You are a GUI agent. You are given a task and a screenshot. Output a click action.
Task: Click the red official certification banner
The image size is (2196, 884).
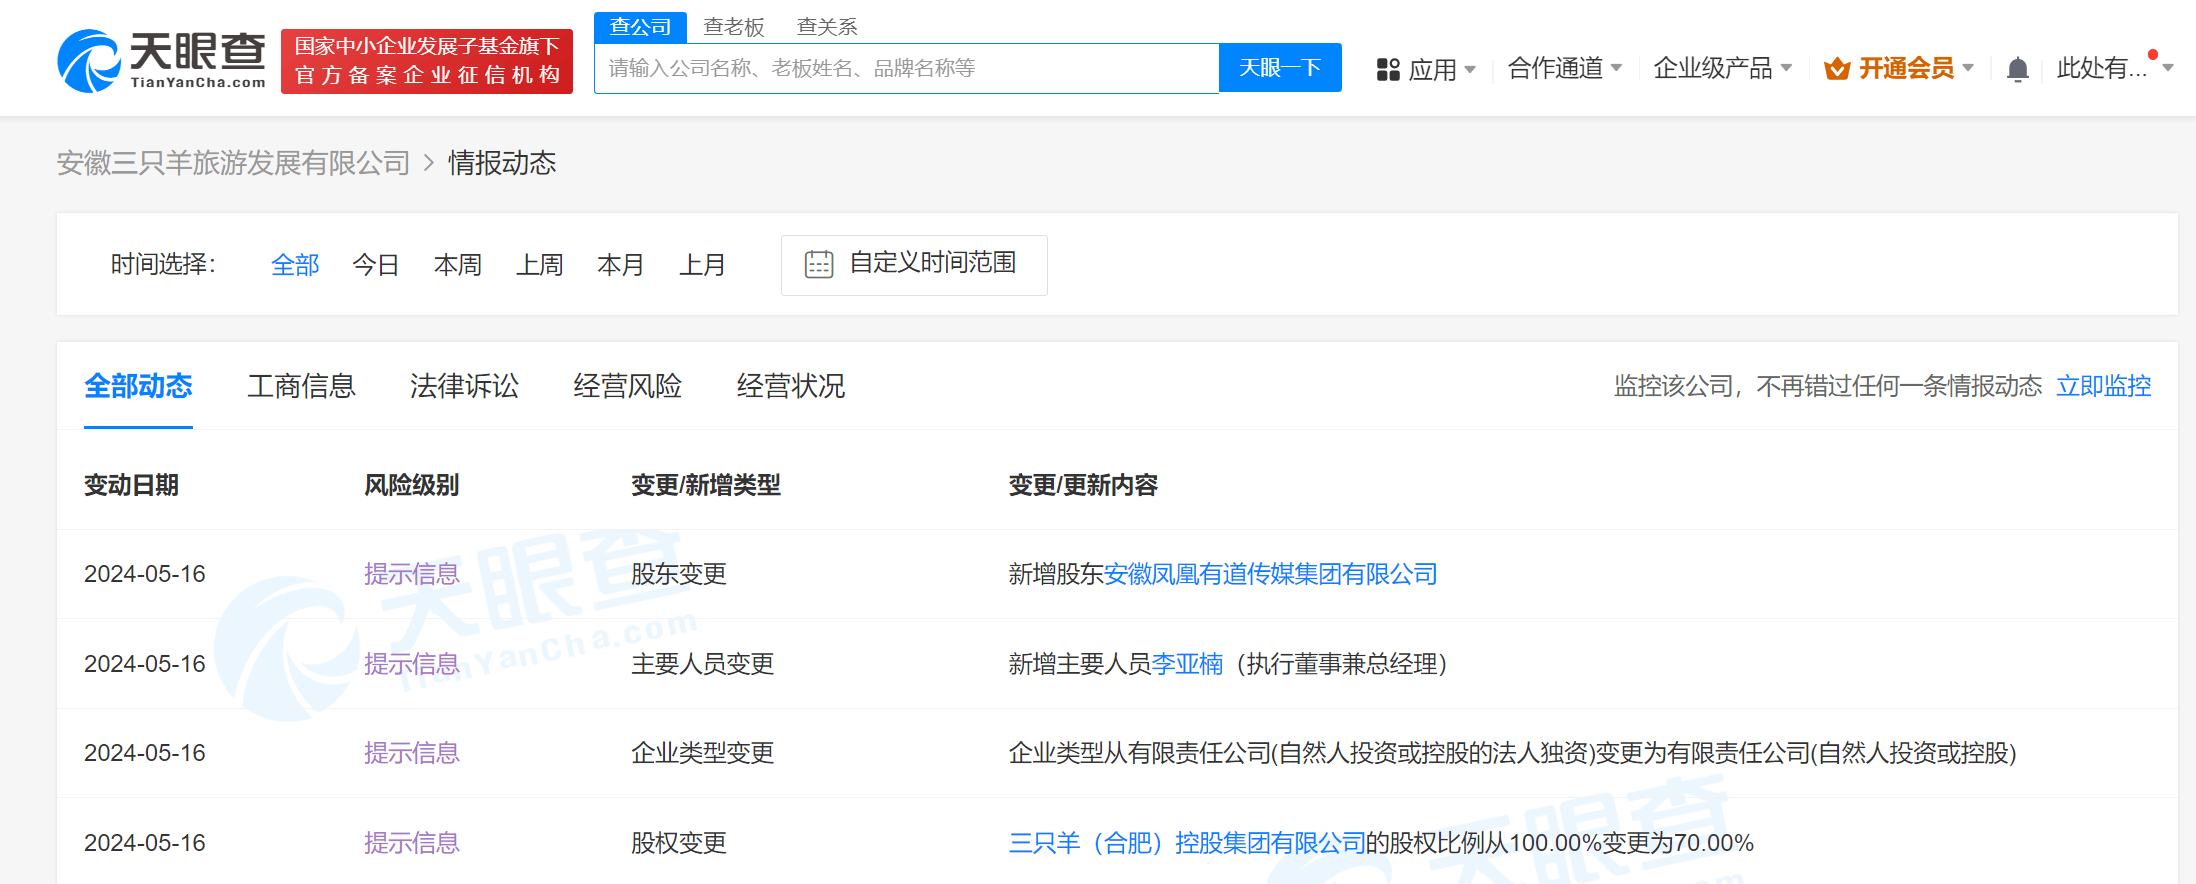coord(427,61)
